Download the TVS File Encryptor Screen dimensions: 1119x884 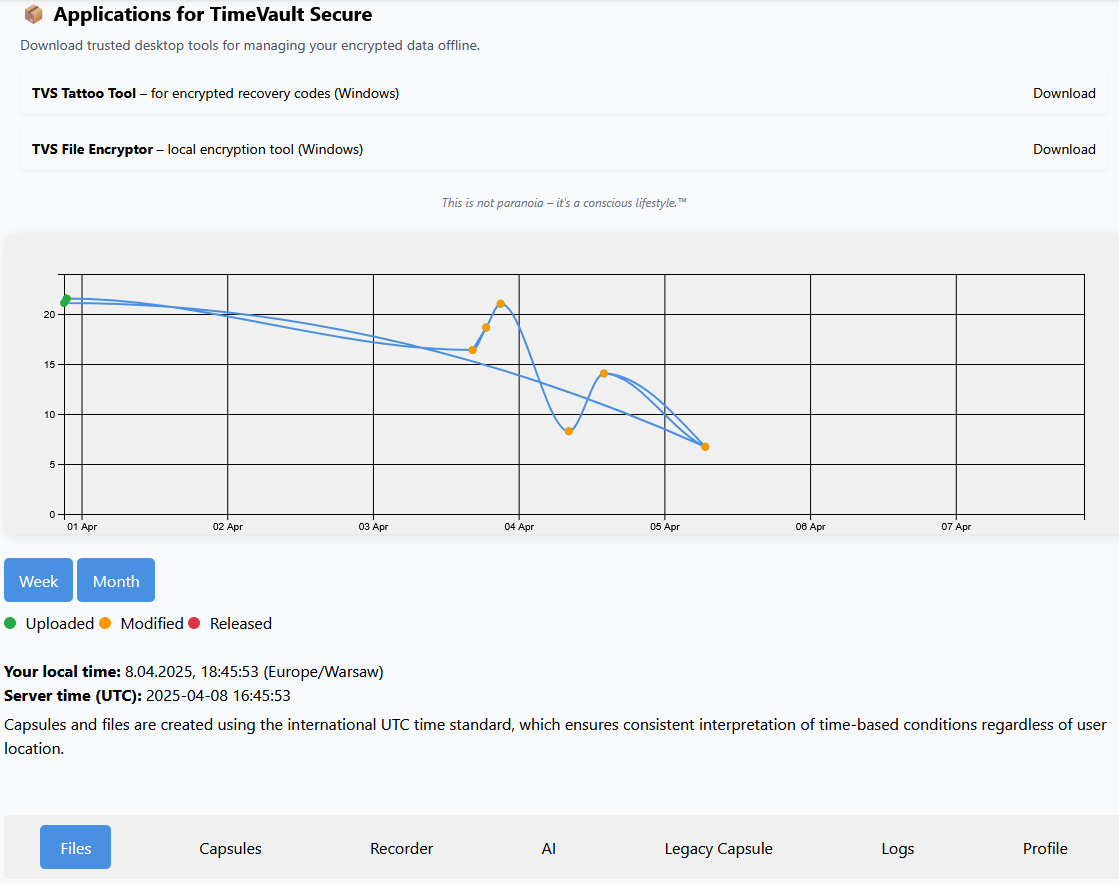1064,149
